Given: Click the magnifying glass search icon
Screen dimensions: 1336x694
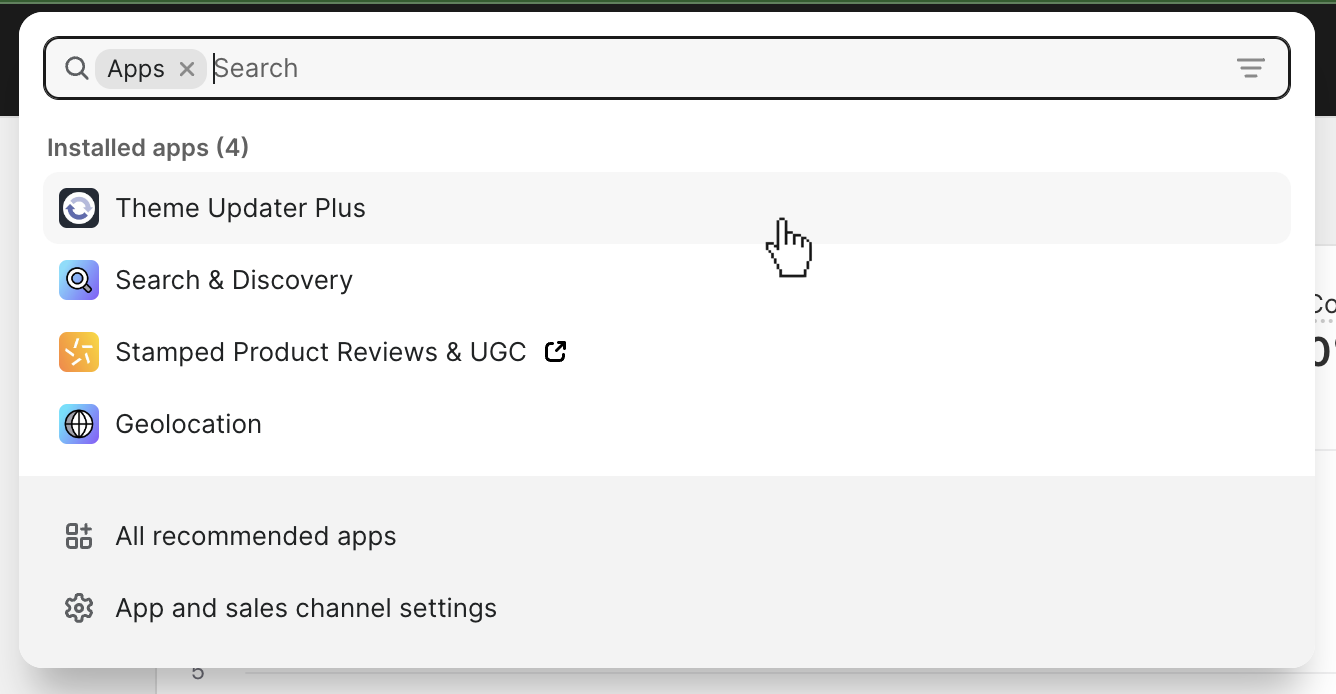Looking at the screenshot, I should coord(76,68).
